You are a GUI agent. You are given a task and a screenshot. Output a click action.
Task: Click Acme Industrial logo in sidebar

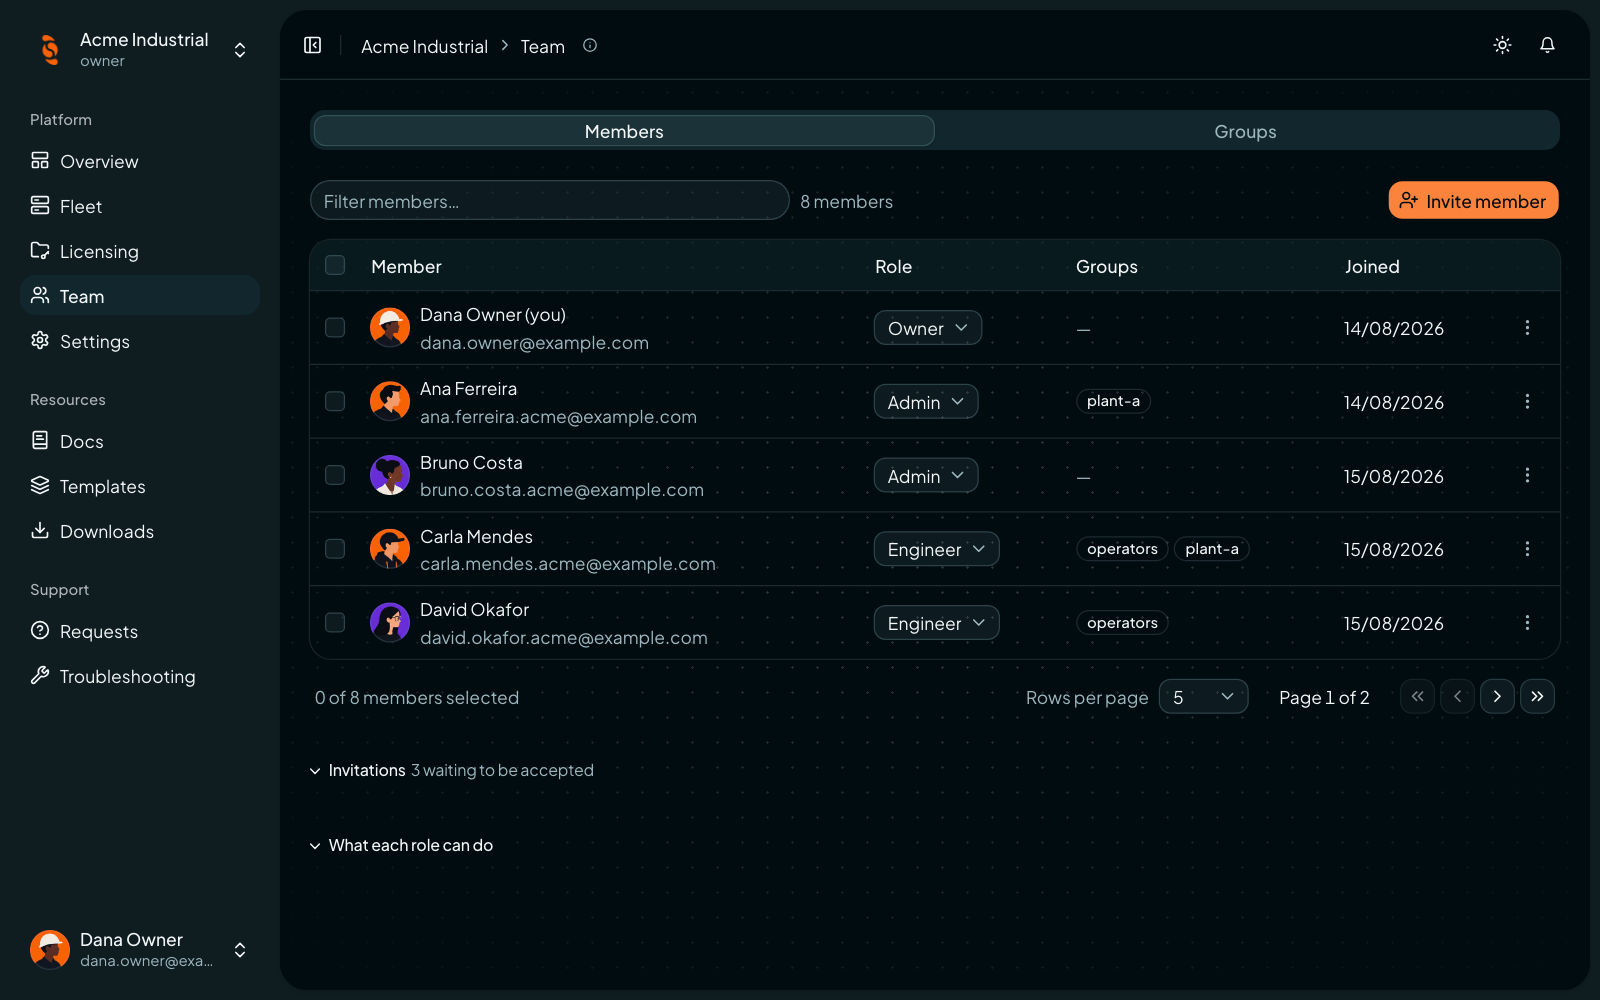coord(50,49)
